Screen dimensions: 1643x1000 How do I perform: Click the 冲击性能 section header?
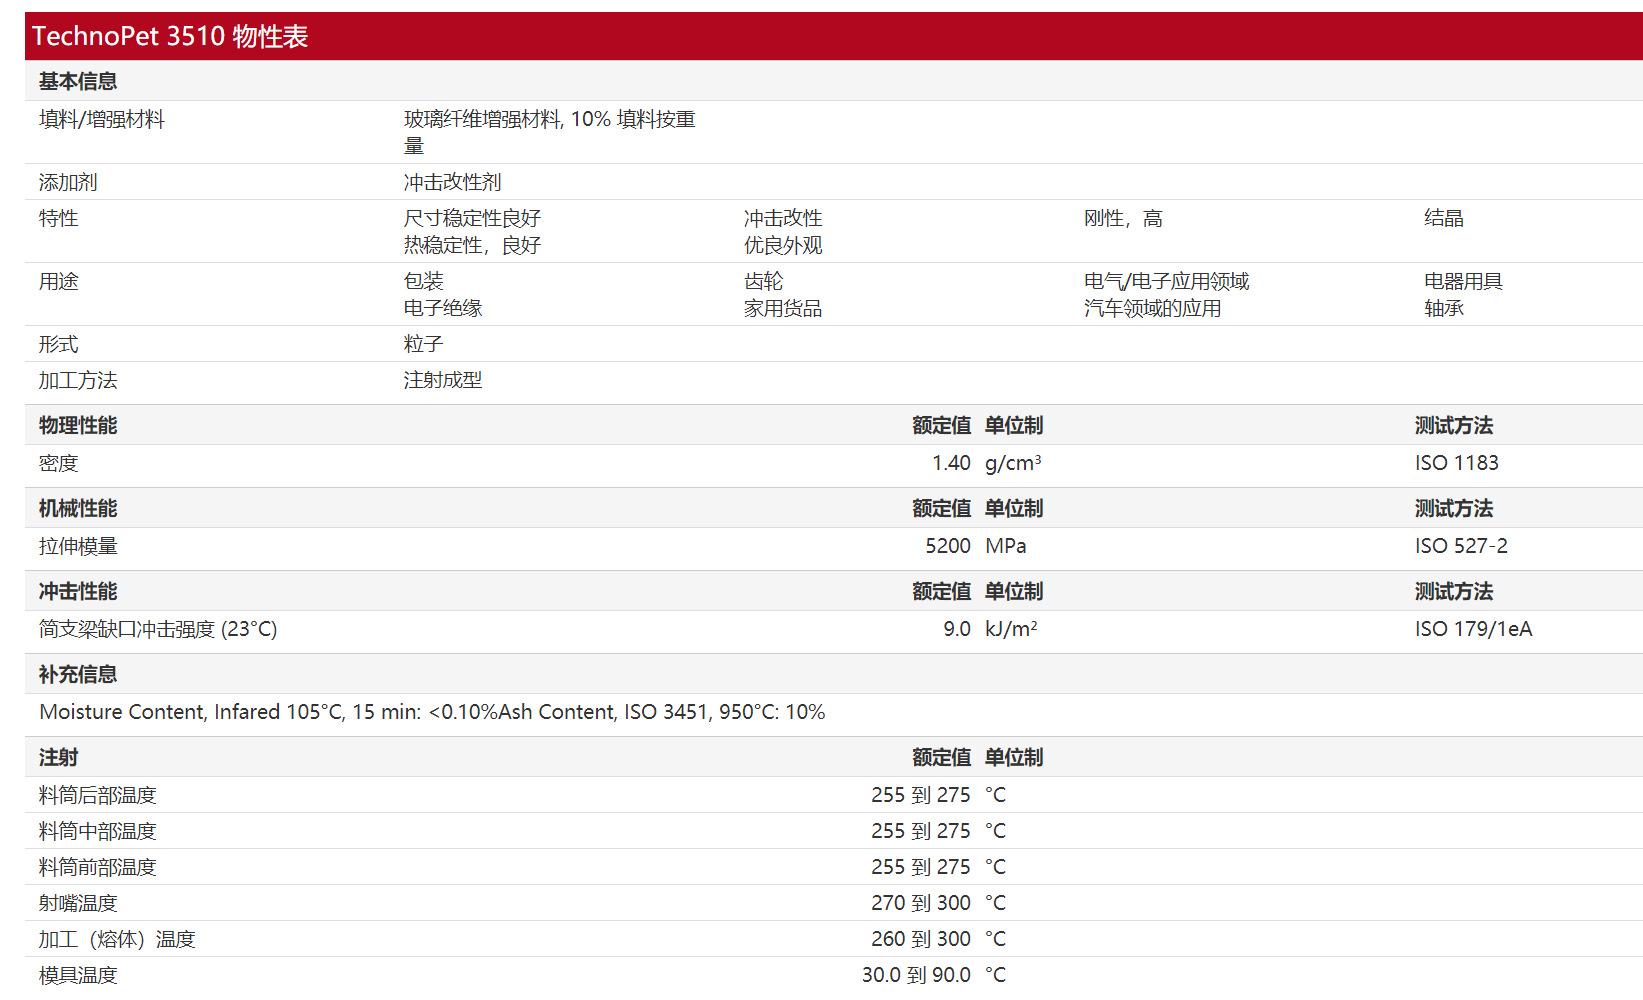(x=78, y=591)
